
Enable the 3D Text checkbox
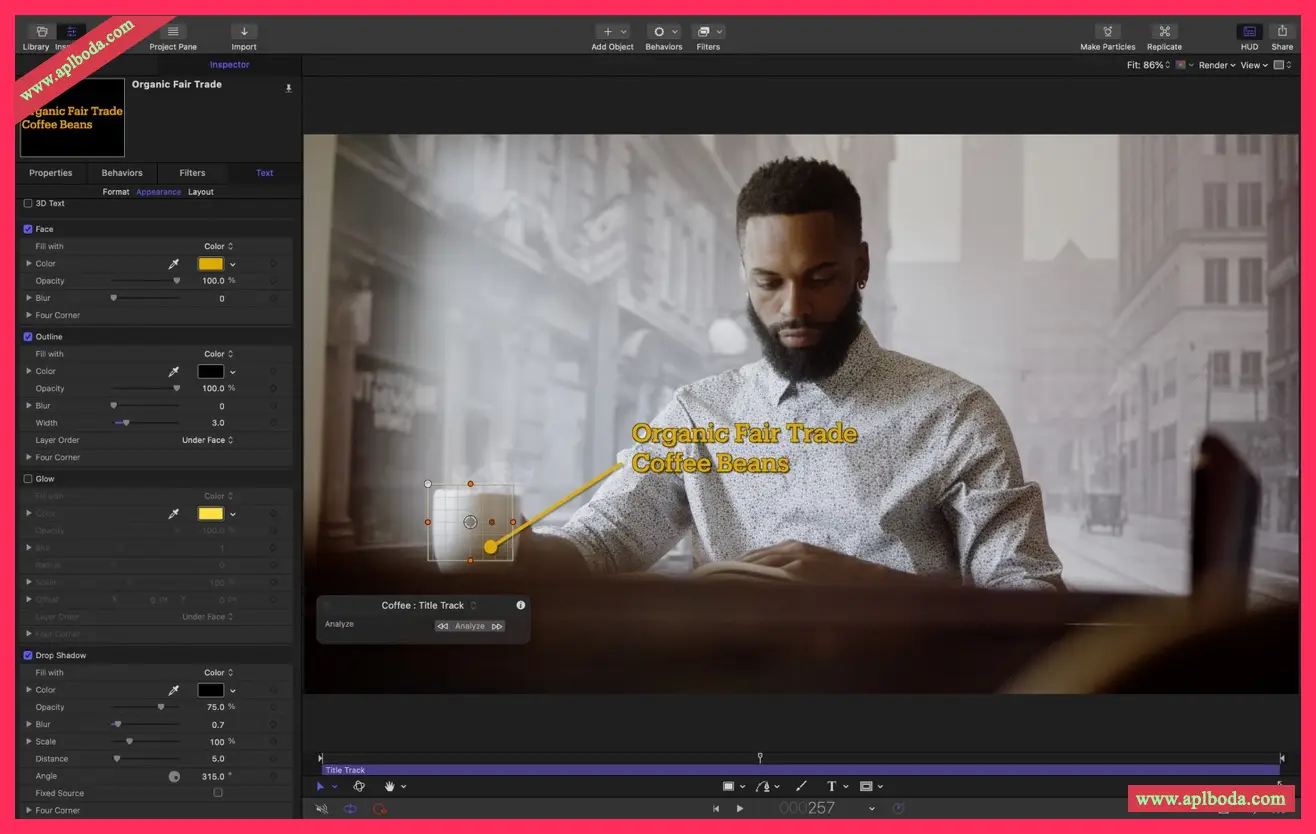27,203
